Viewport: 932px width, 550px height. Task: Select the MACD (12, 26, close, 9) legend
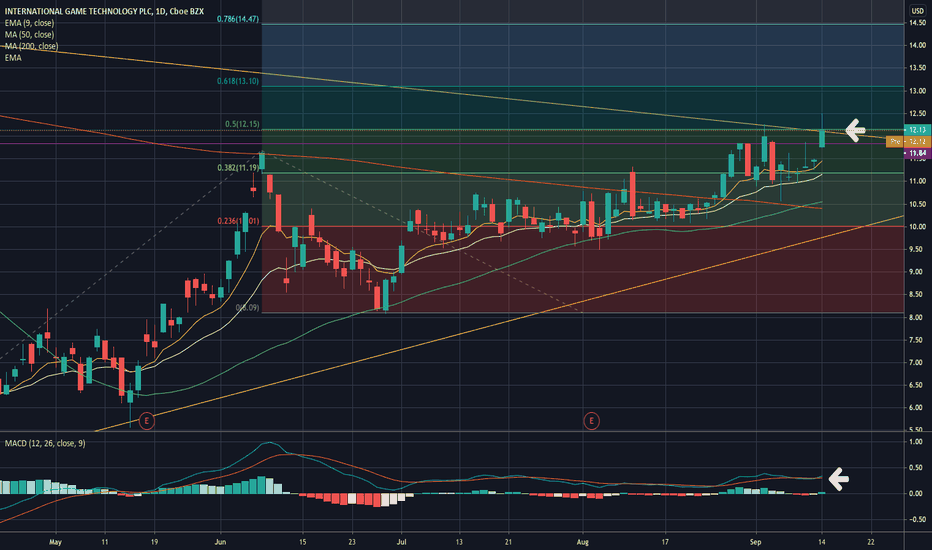[x=45, y=443]
